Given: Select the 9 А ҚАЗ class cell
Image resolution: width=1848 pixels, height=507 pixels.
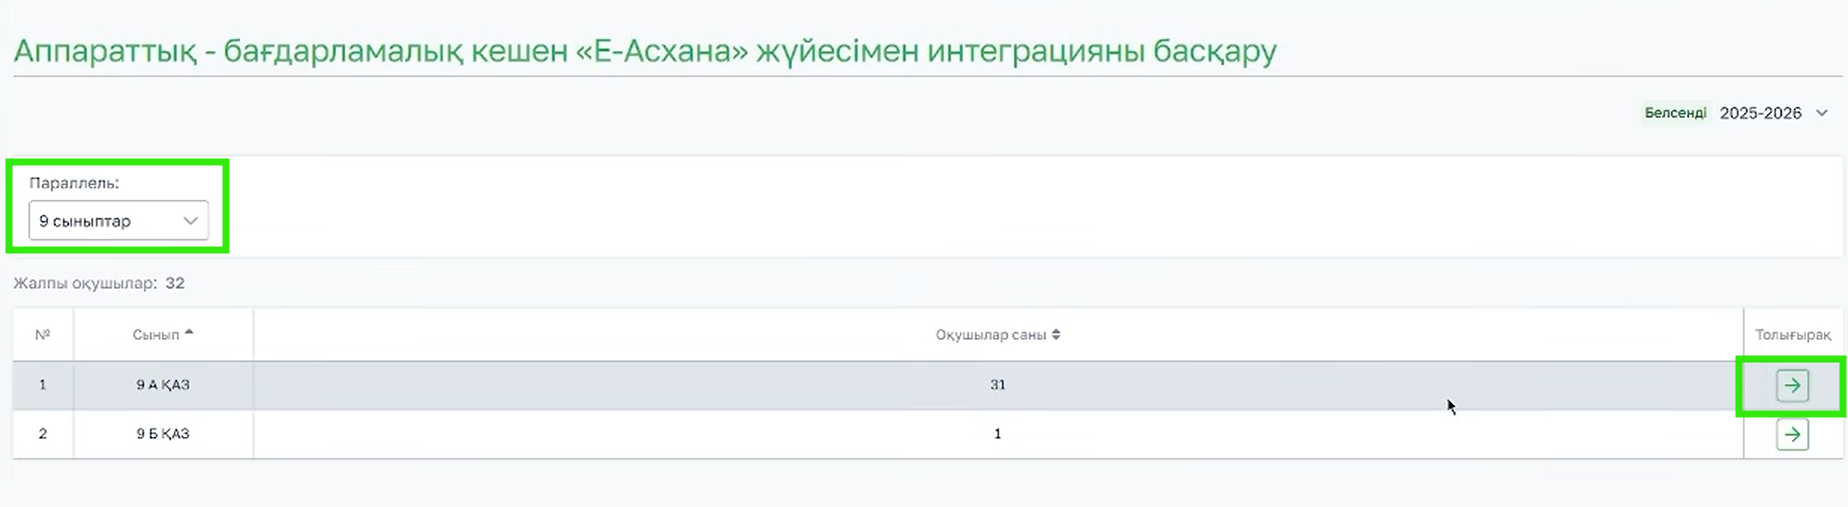Looking at the screenshot, I should click(x=163, y=385).
